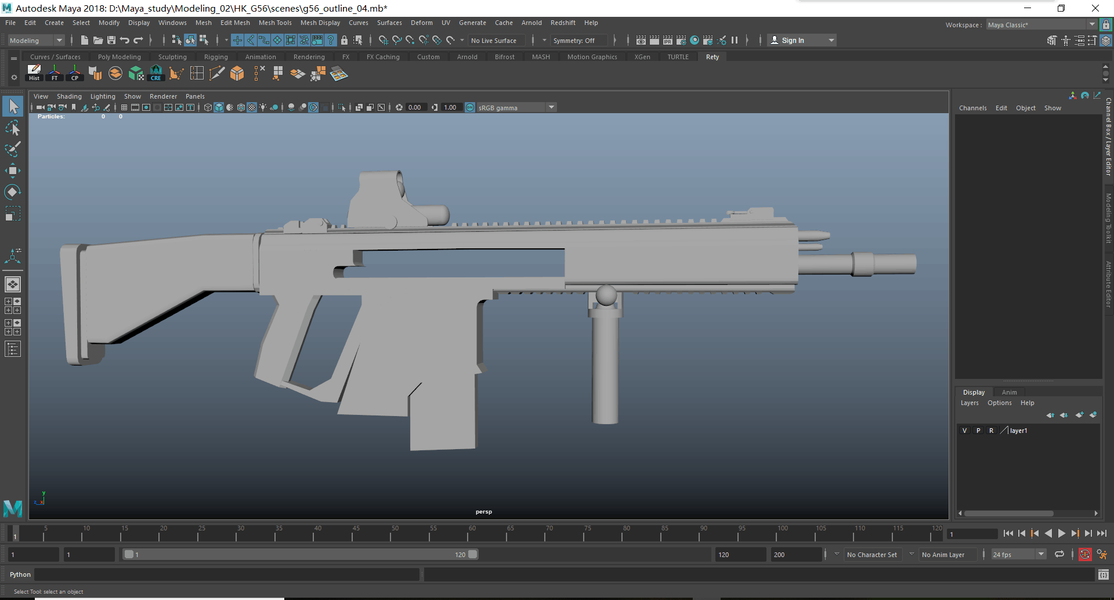Image resolution: width=1114 pixels, height=600 pixels.
Task: Activate the Scale tool in toolbox
Action: pos(13,214)
